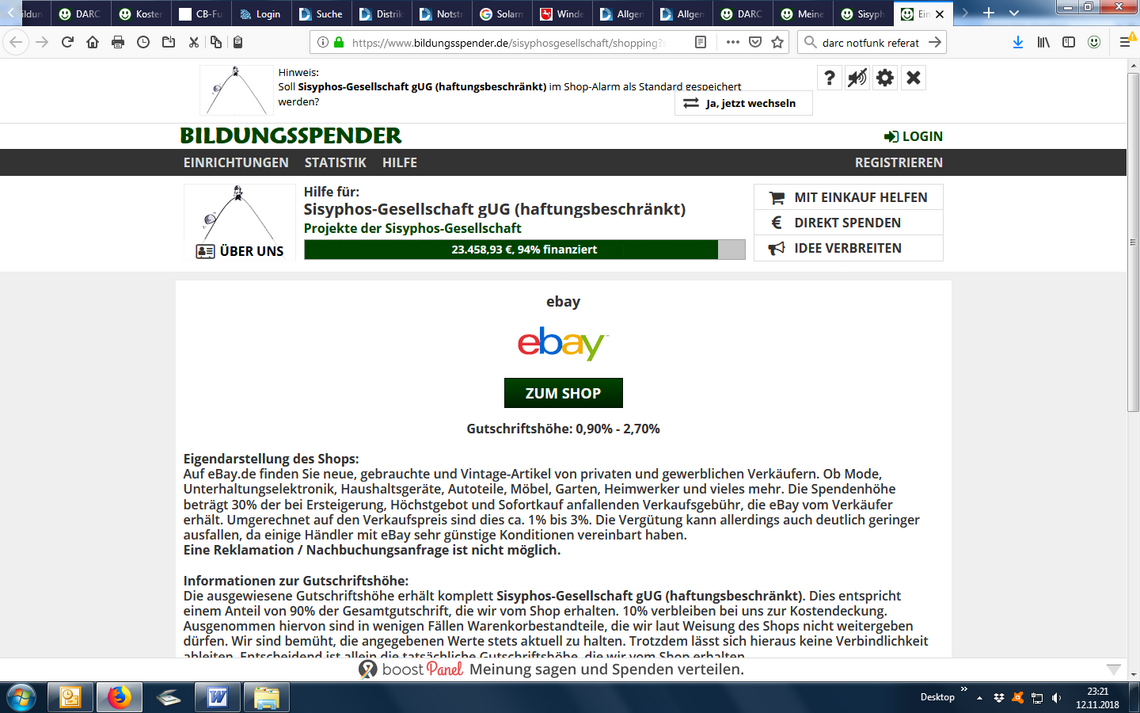Open Windows Explorer from the taskbar
Screen dimensions: 1140x713
click(266, 698)
